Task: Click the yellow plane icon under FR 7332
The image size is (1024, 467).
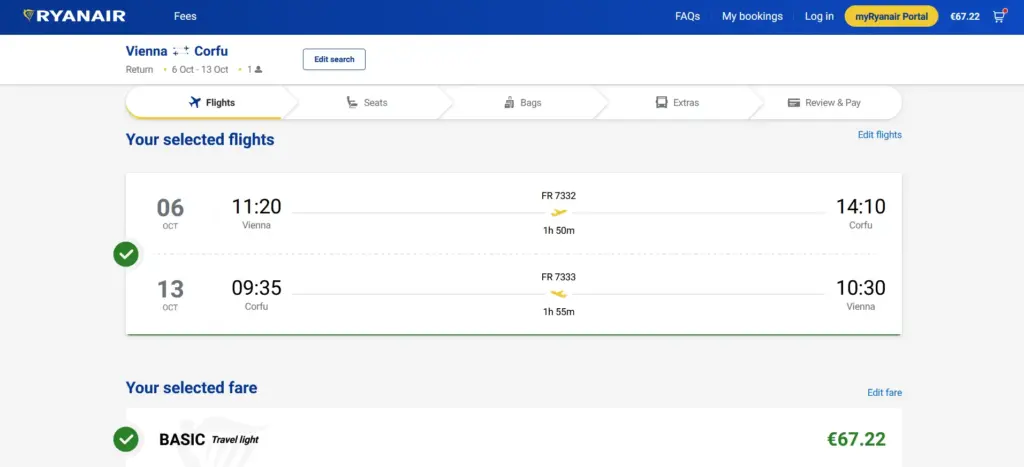Action: [558, 212]
